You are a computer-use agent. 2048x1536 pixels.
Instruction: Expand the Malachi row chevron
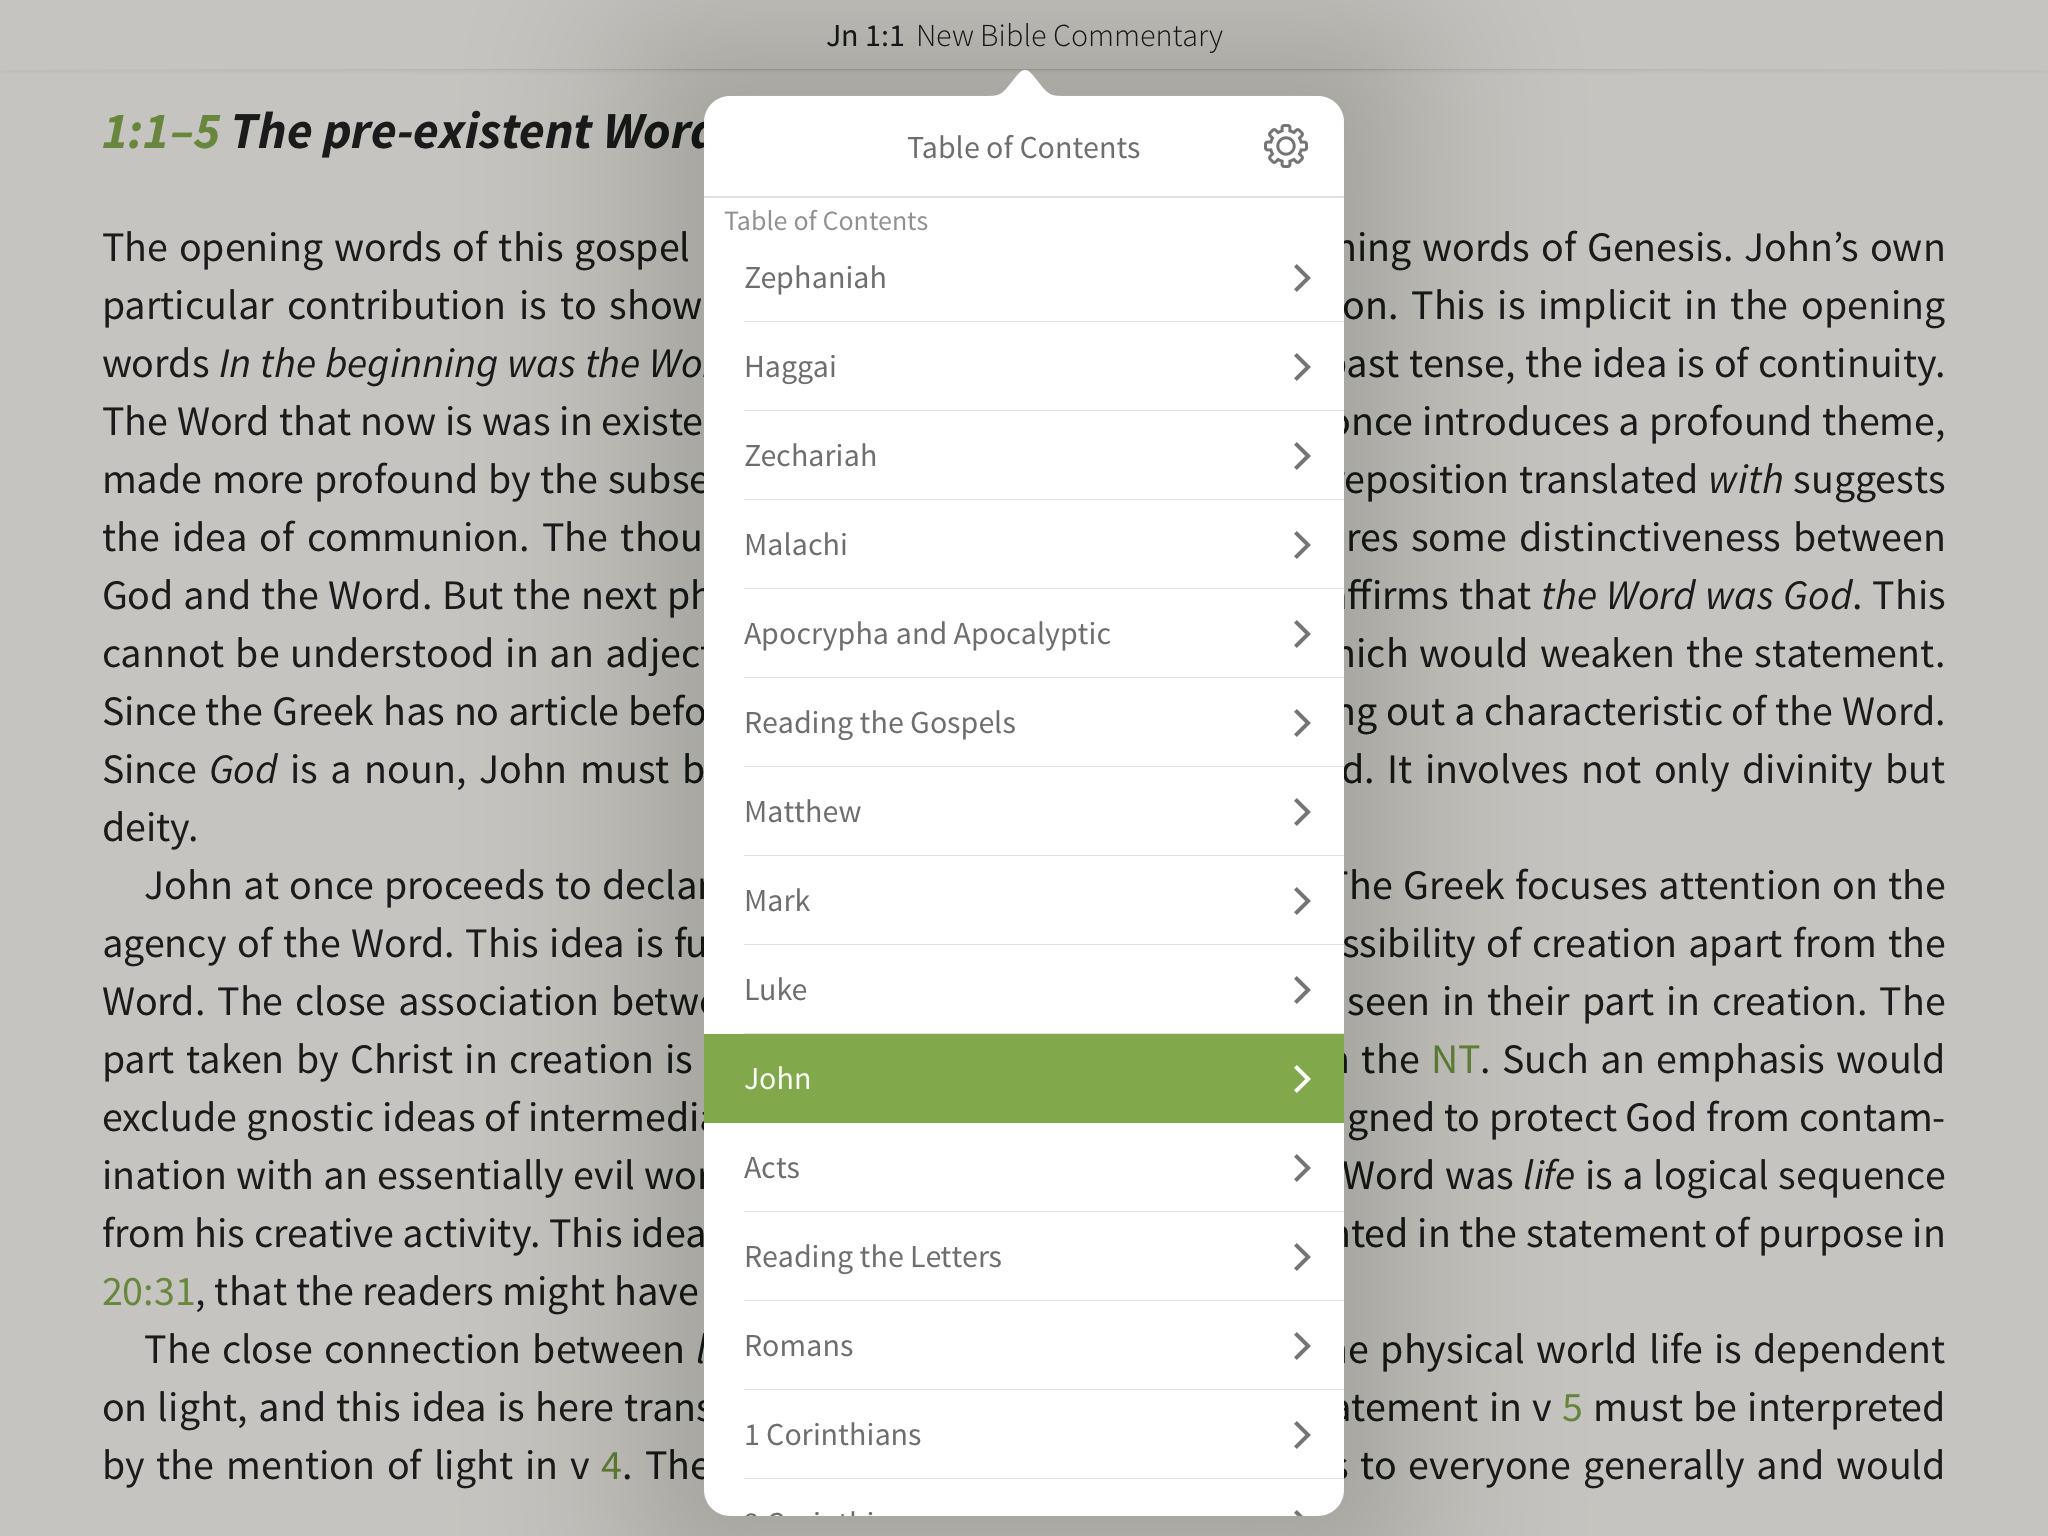coord(1301,545)
